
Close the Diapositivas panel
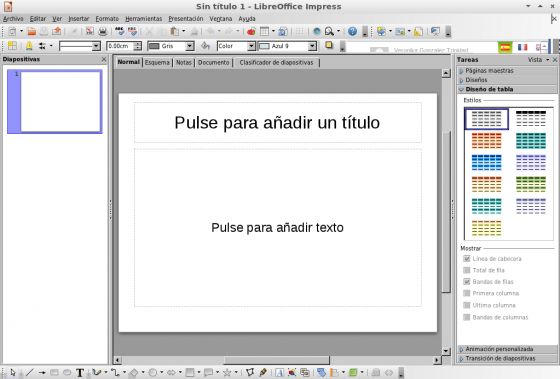point(104,59)
